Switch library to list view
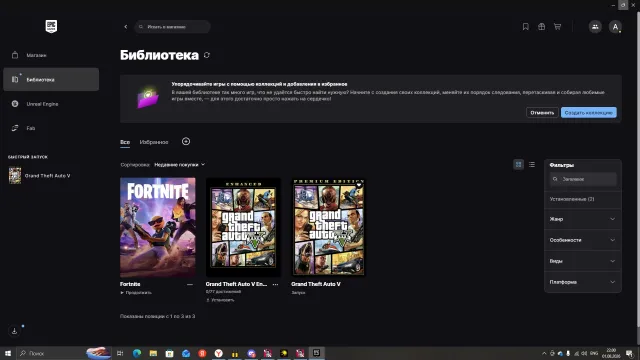This screenshot has width=640, height=360. coord(532,164)
